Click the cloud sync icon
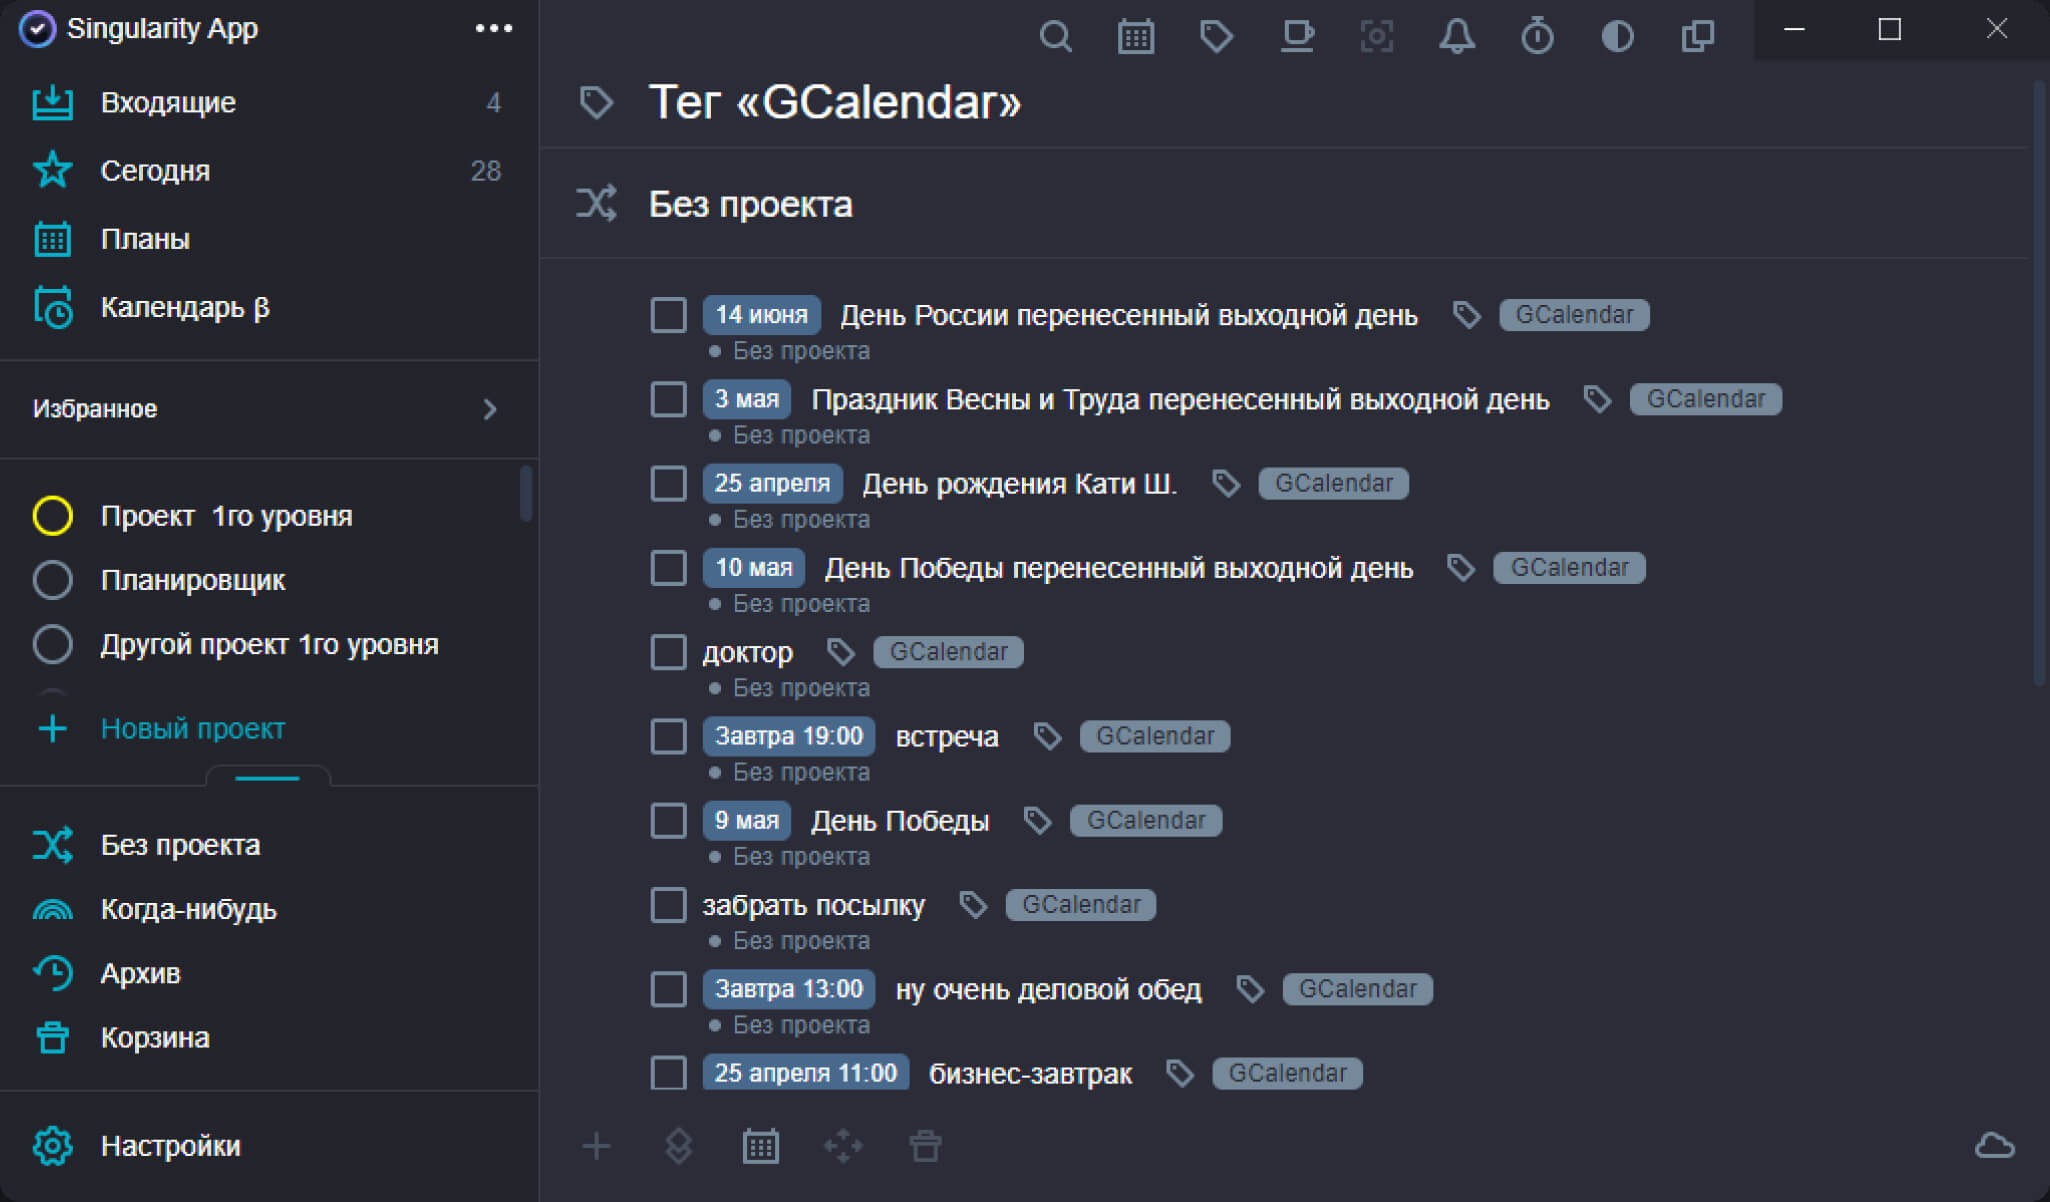The width and height of the screenshot is (2050, 1202). tap(1994, 1146)
